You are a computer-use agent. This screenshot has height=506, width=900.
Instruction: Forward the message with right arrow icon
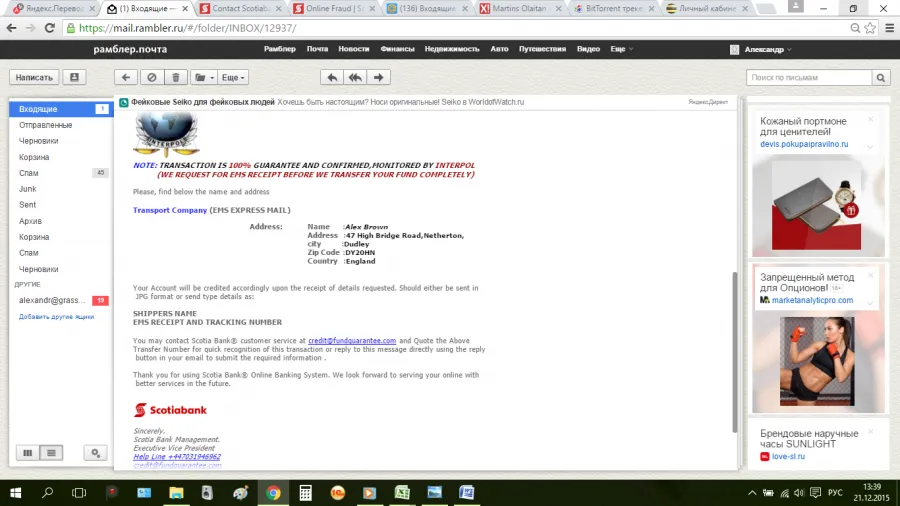(x=379, y=77)
